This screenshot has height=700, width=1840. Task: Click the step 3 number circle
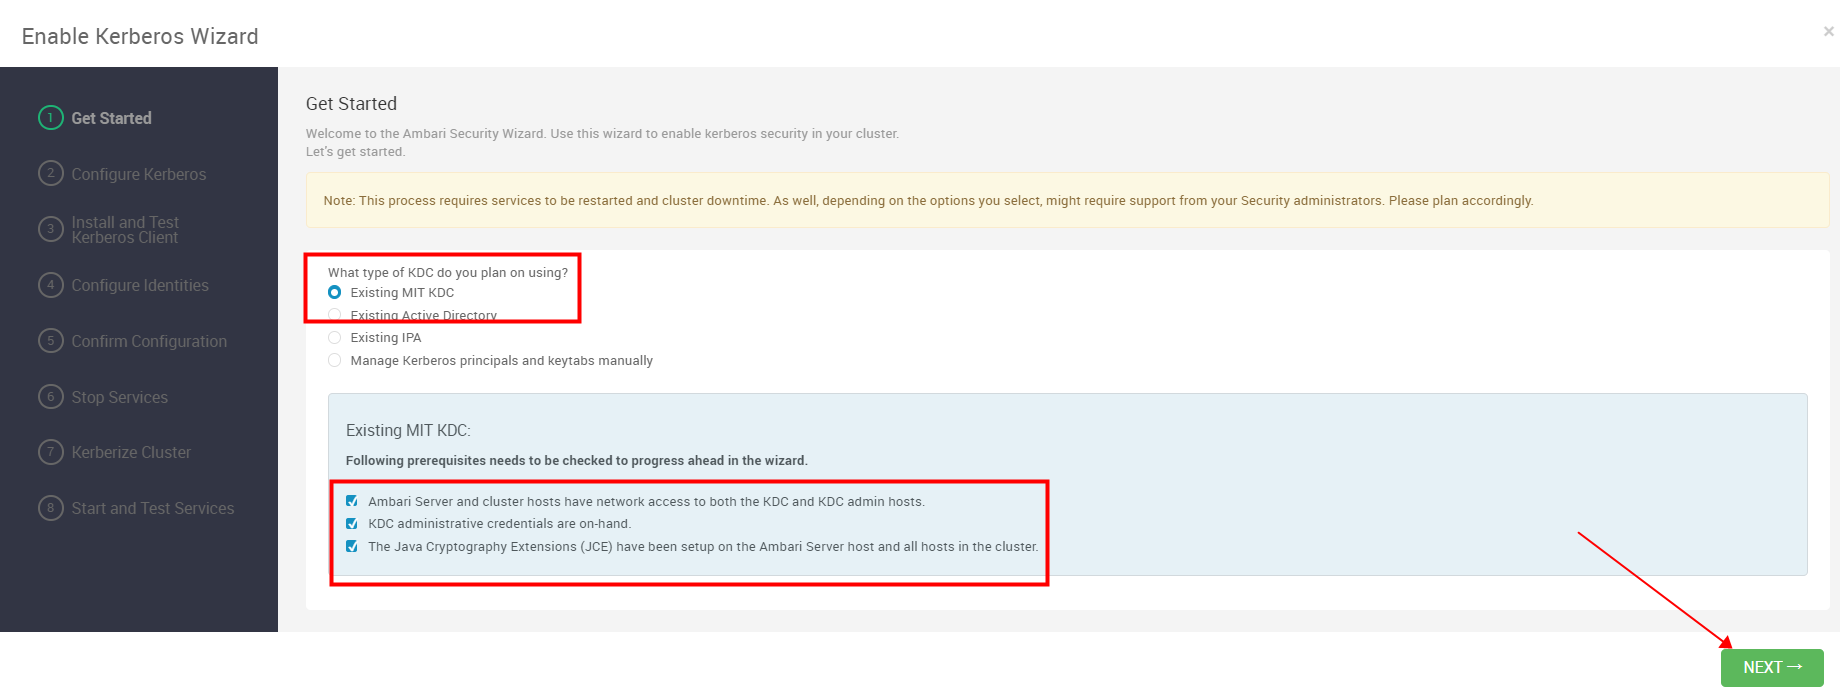[x=51, y=229]
